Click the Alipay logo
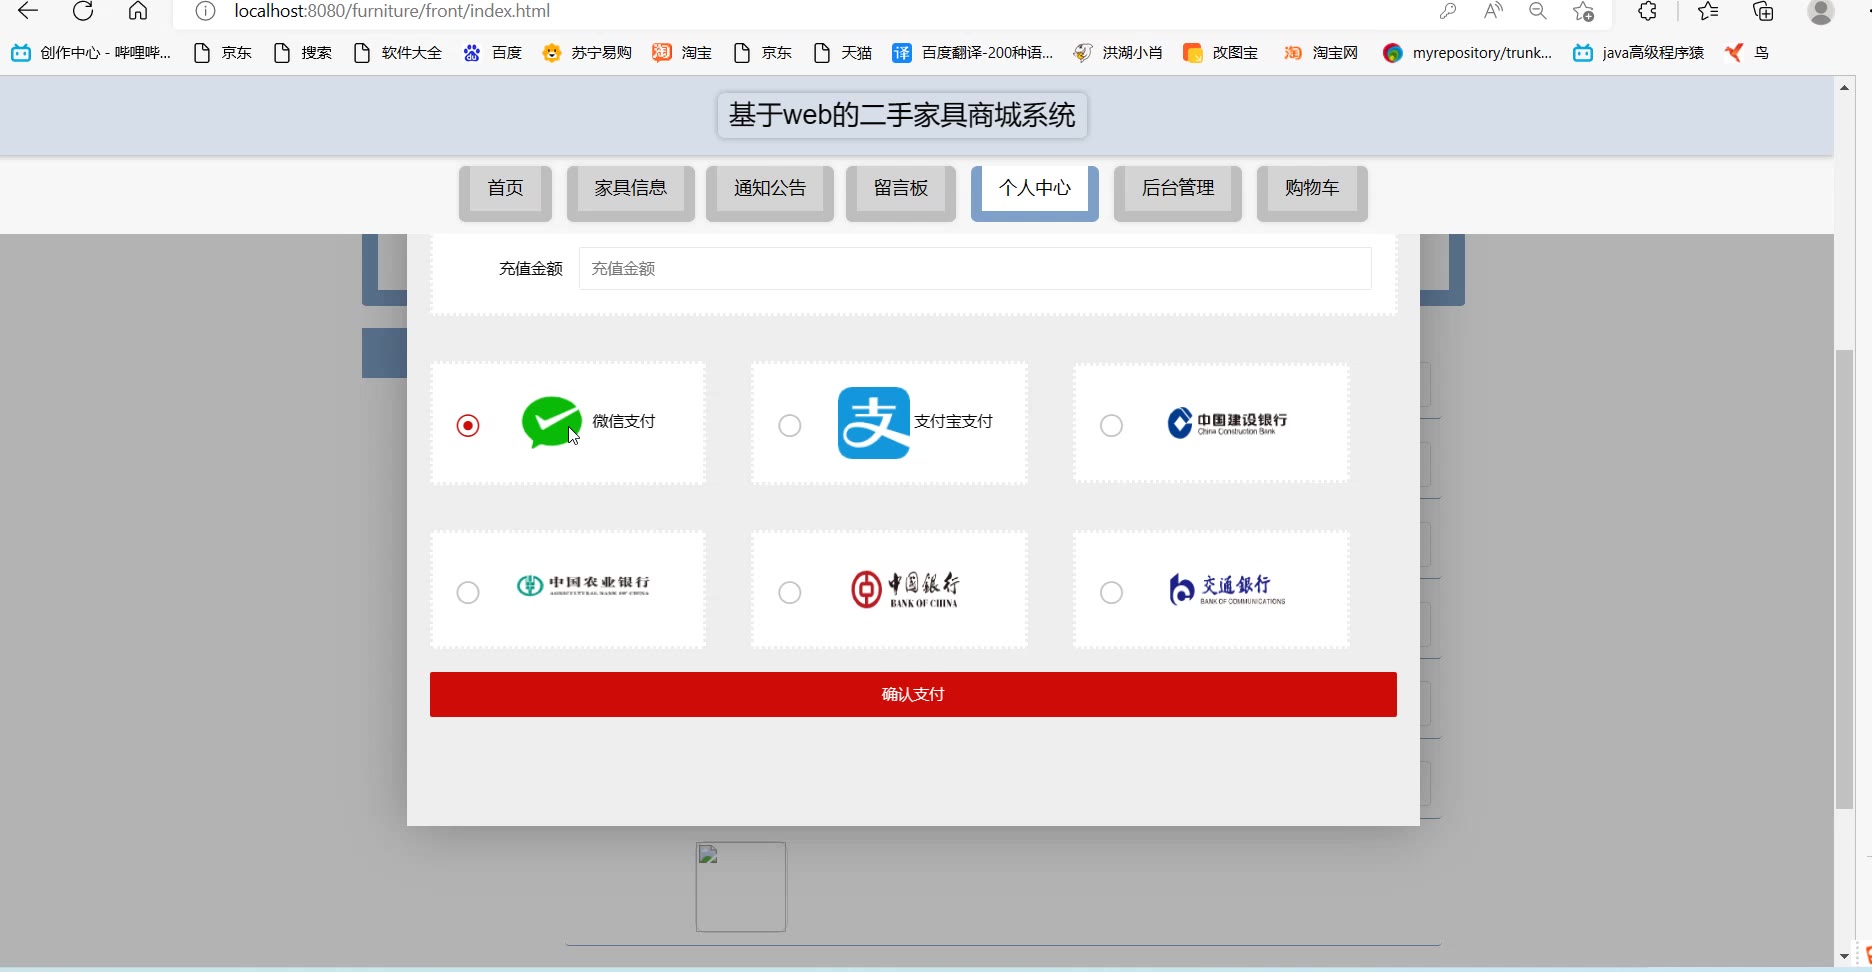 [874, 423]
